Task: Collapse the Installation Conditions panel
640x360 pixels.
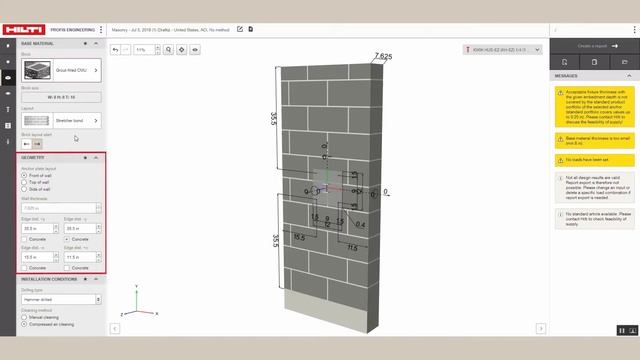Action: point(96,279)
